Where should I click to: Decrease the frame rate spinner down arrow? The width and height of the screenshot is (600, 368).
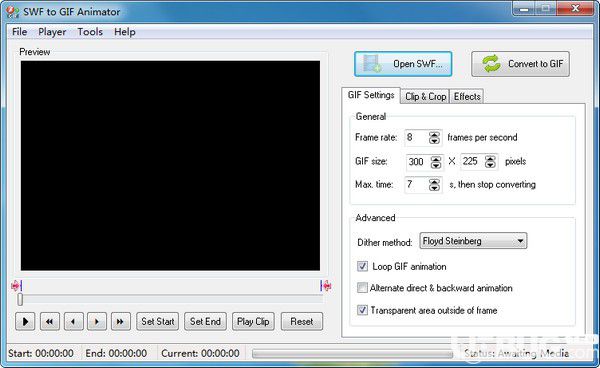[x=434, y=140]
